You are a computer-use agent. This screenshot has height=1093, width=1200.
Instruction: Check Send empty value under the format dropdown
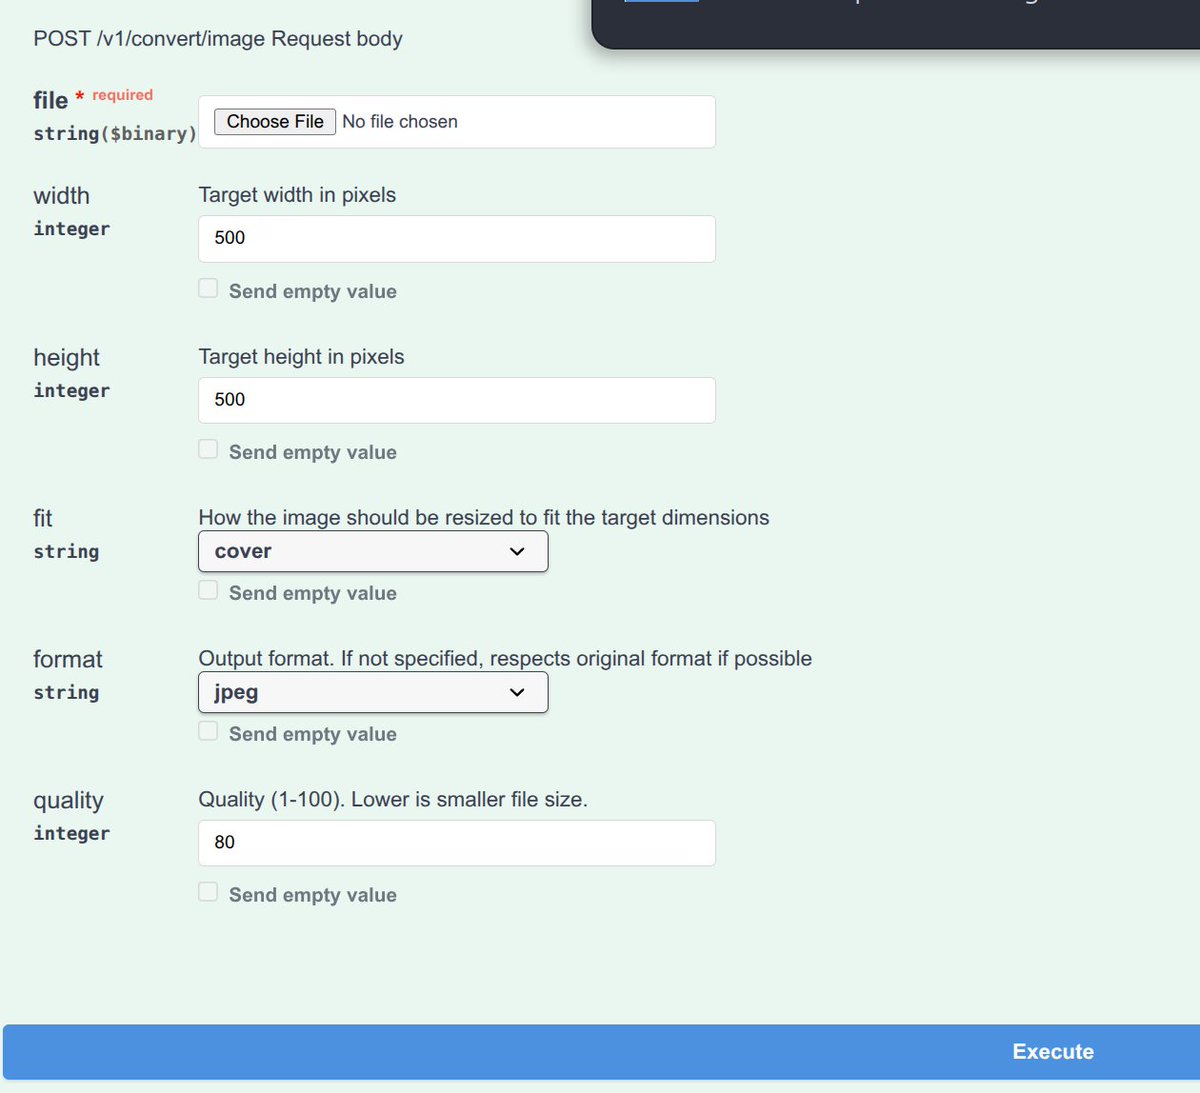pos(207,731)
